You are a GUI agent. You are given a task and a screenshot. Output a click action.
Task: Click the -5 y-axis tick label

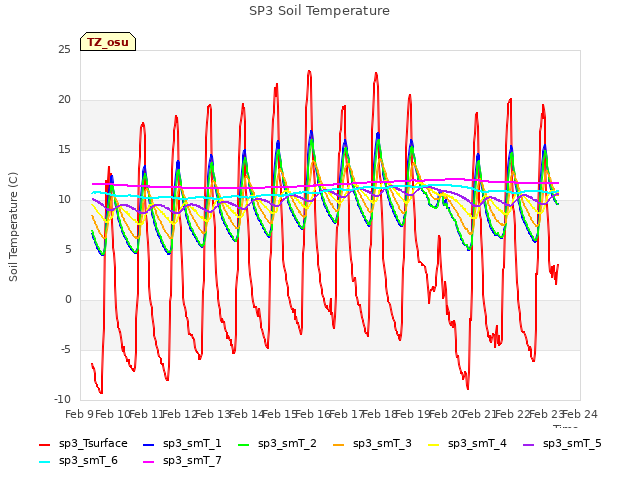pos(66,350)
